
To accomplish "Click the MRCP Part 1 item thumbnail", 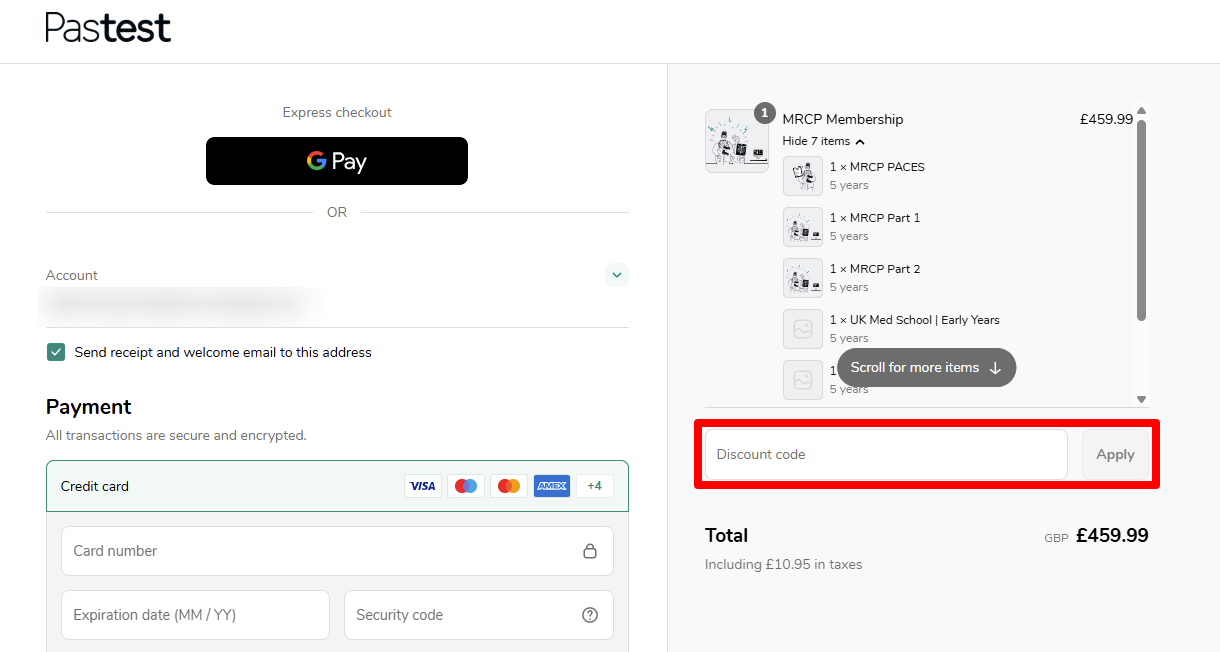I will [803, 227].
